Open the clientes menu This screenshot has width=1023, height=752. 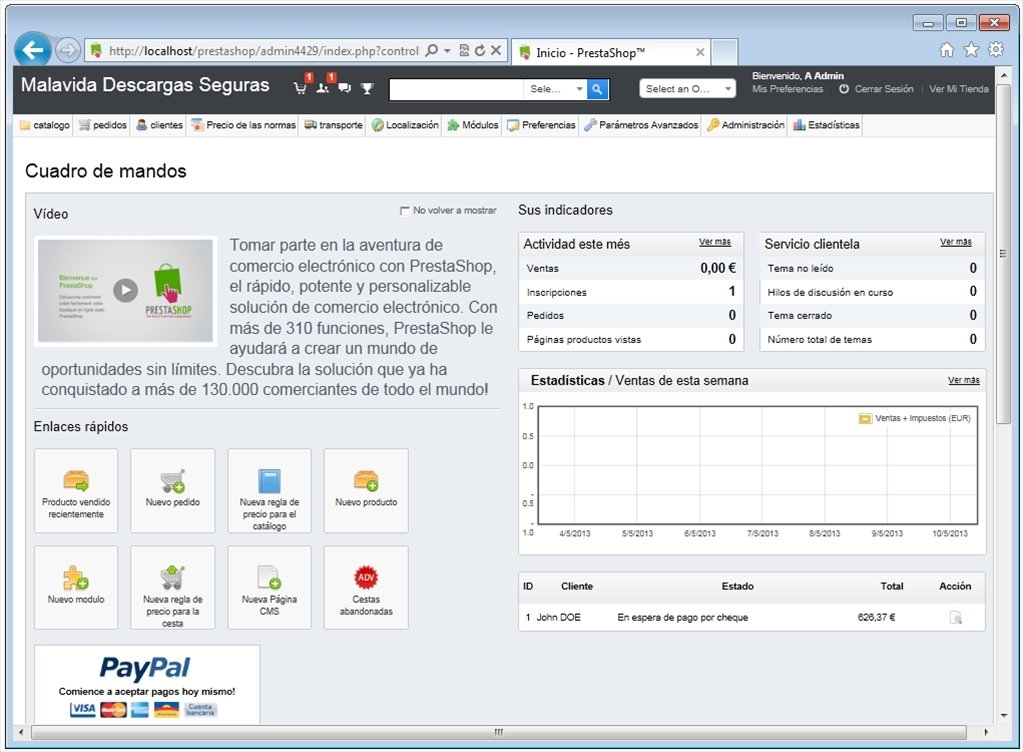click(x=160, y=125)
